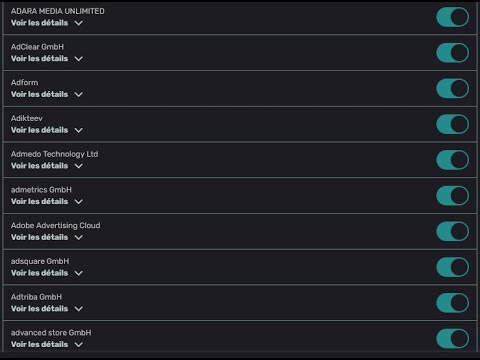Turn off AdClear GmbH consent switch
This screenshot has height=360, width=480.
(452, 53)
